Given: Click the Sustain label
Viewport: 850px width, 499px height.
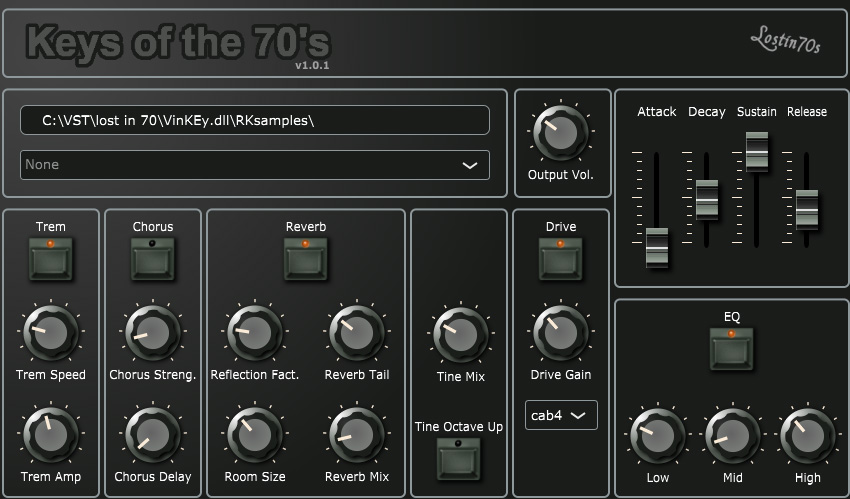Looking at the screenshot, I should pyautogui.click(x=757, y=112).
